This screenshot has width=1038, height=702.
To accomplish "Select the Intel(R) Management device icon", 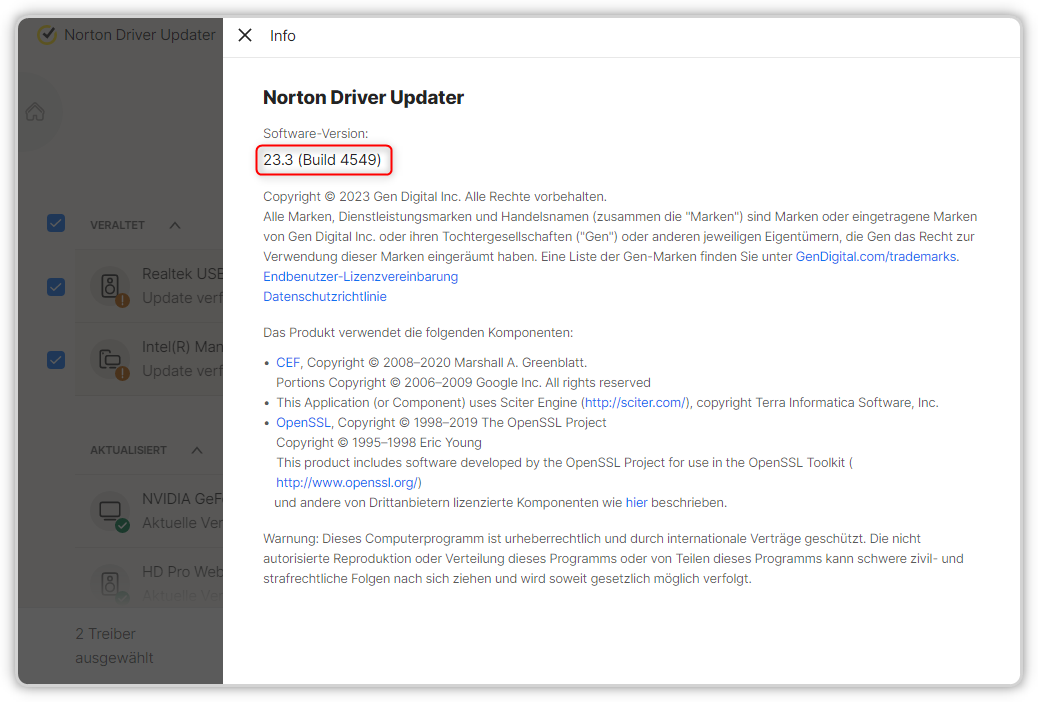I will pyautogui.click(x=110, y=360).
